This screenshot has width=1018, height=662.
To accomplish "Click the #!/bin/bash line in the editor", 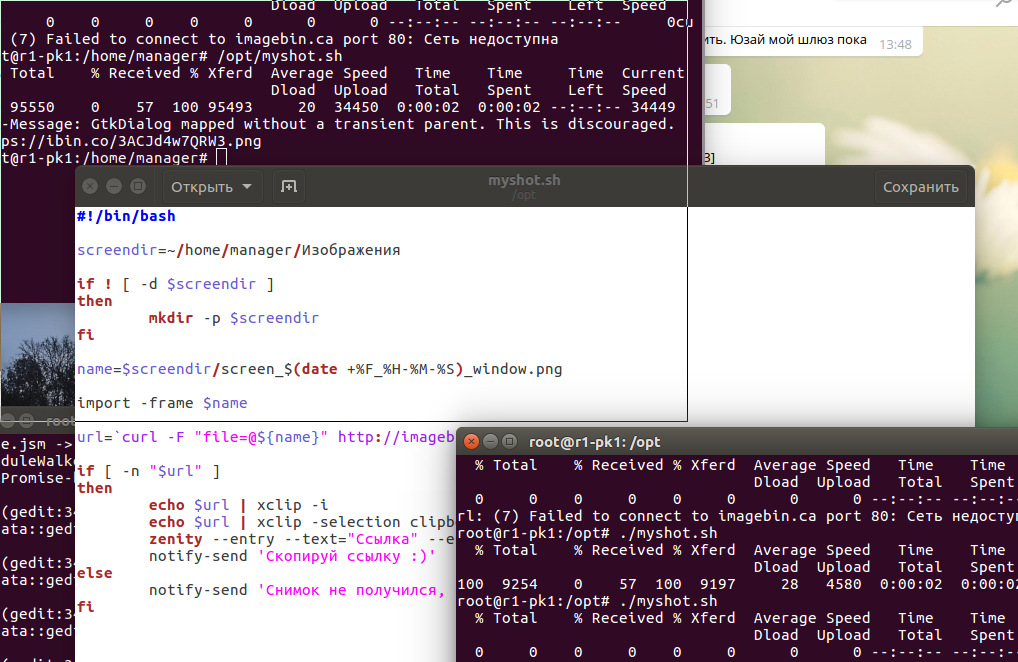I will [126, 216].
